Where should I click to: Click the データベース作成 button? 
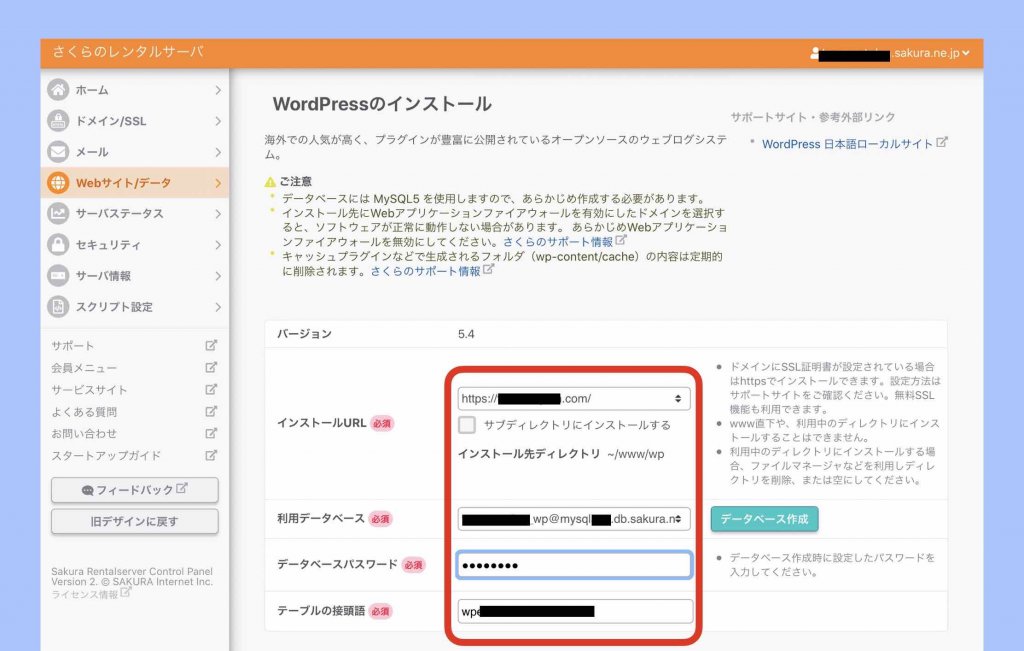[764, 519]
